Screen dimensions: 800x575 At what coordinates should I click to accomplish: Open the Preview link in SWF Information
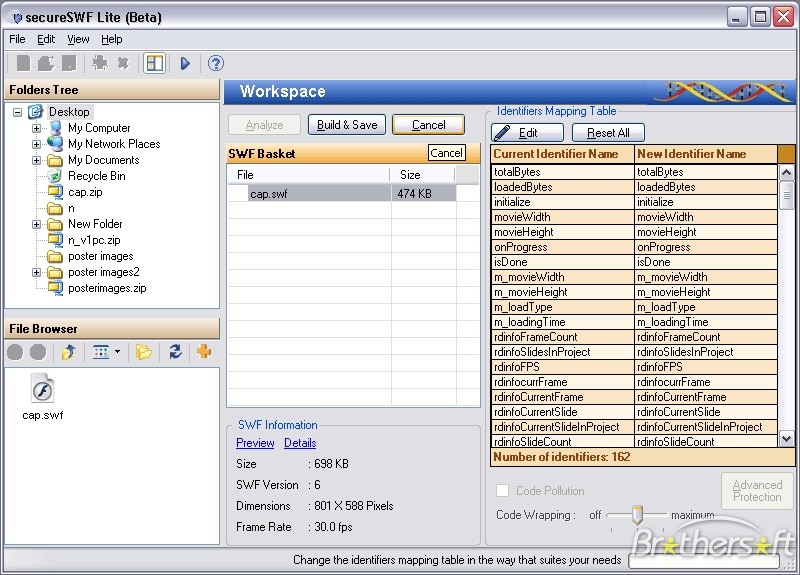[x=255, y=443]
